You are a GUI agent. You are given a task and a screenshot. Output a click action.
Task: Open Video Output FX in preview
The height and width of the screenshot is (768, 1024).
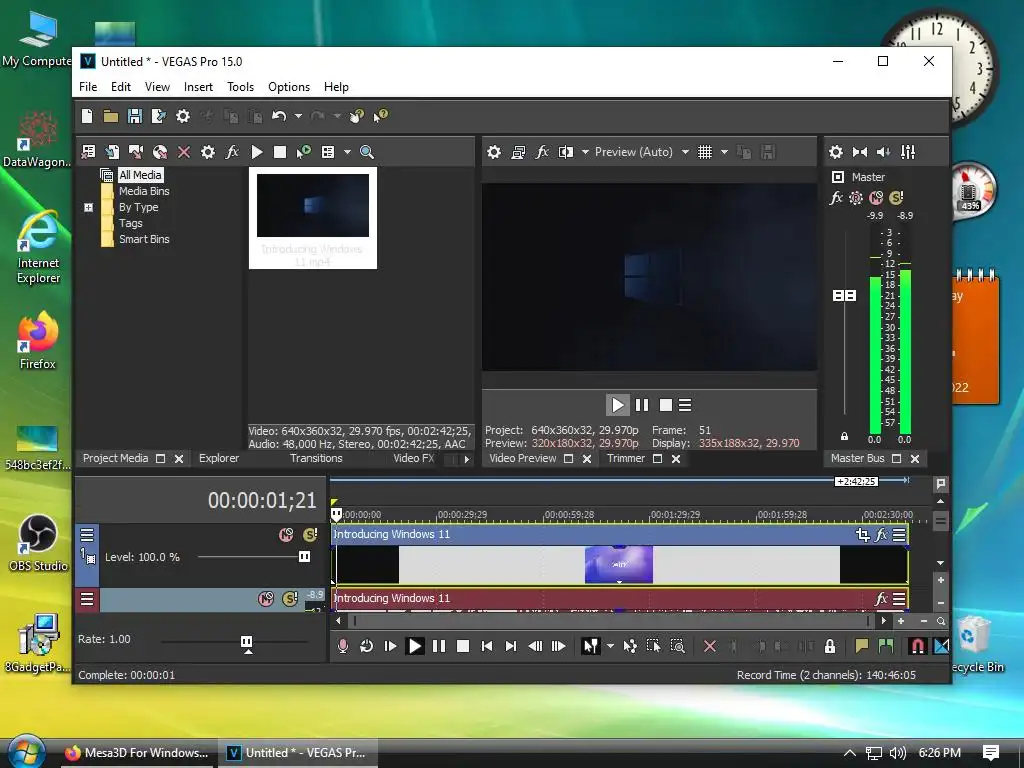[x=542, y=152]
